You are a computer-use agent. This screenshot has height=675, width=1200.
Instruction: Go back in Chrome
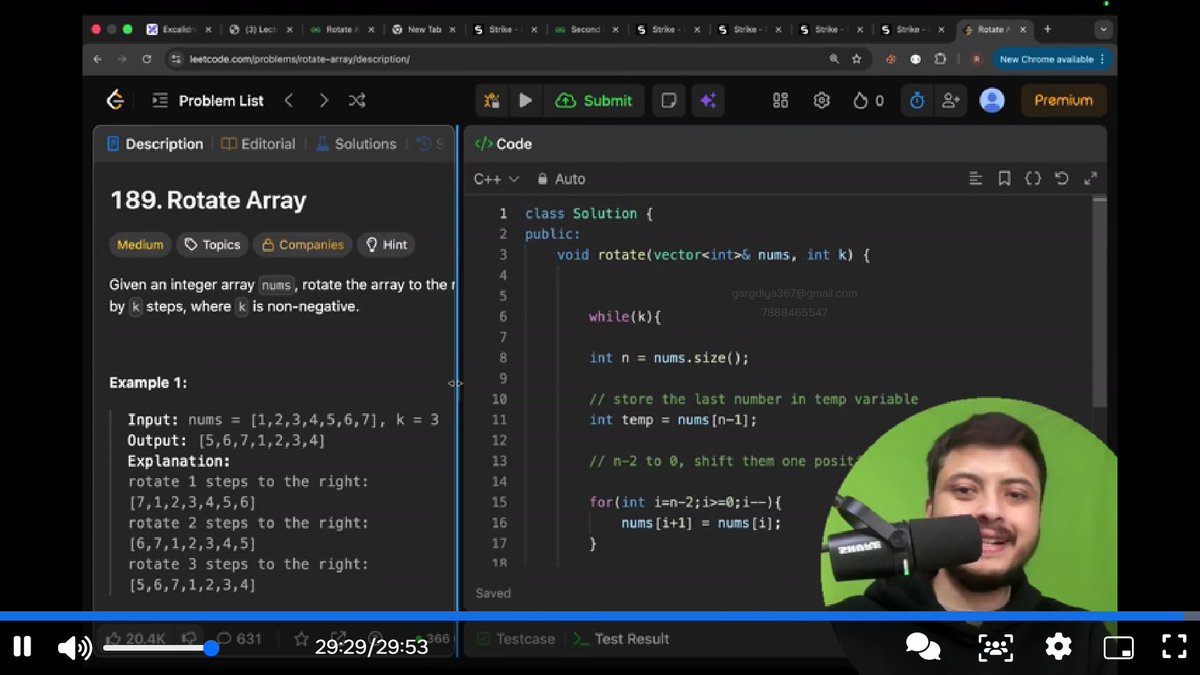tap(97, 59)
